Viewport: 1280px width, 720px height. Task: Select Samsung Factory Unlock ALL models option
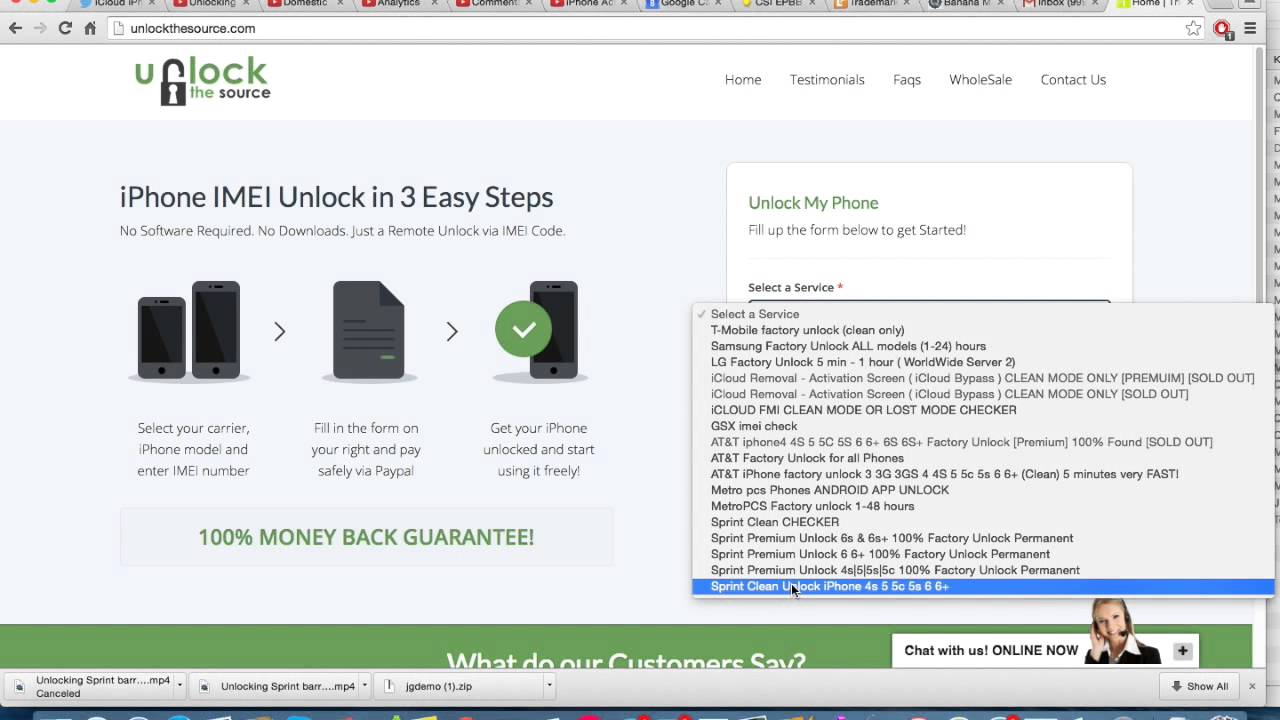click(x=983, y=346)
